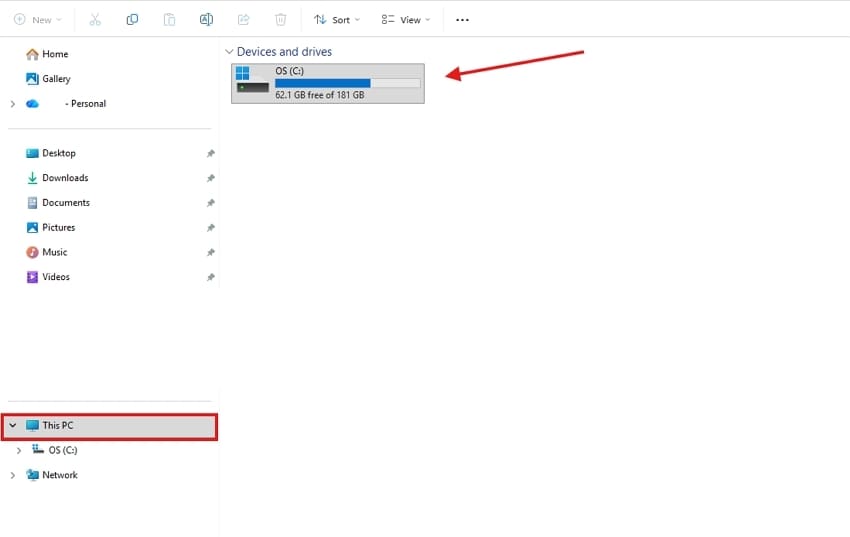This screenshot has width=850, height=537.
Task: Click the pin icon next to Pictures
Action: pyautogui.click(x=210, y=228)
